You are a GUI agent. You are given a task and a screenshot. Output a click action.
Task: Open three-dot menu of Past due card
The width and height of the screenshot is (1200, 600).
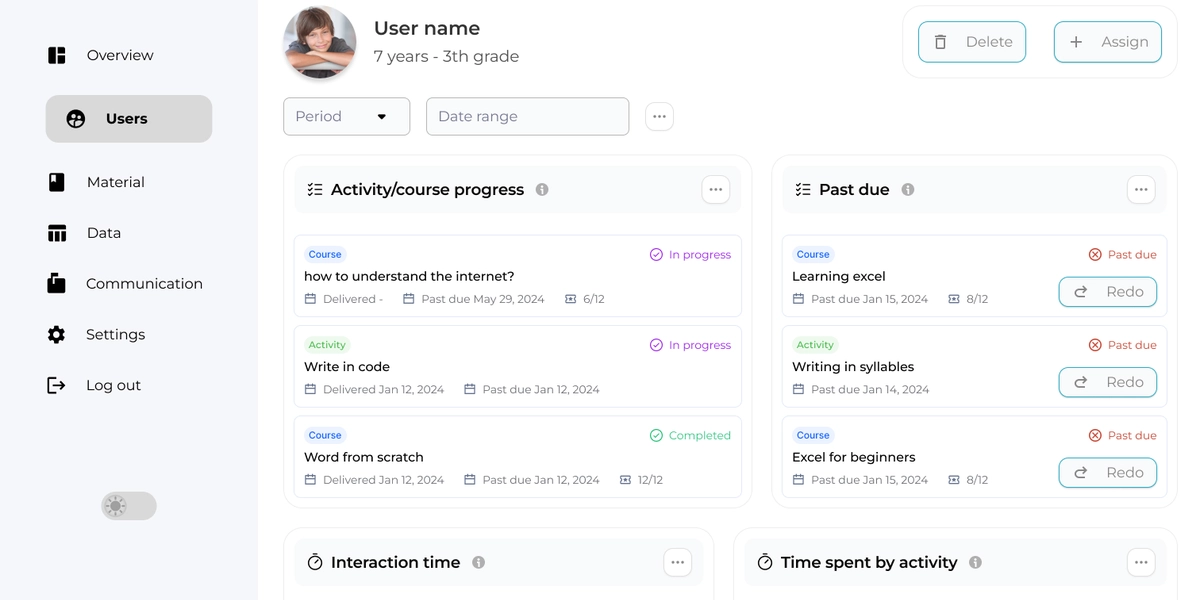[x=1141, y=189]
